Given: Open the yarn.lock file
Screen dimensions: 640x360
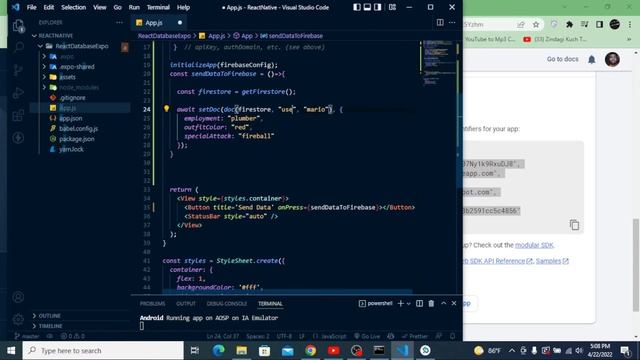Looking at the screenshot, I should 71,149.
